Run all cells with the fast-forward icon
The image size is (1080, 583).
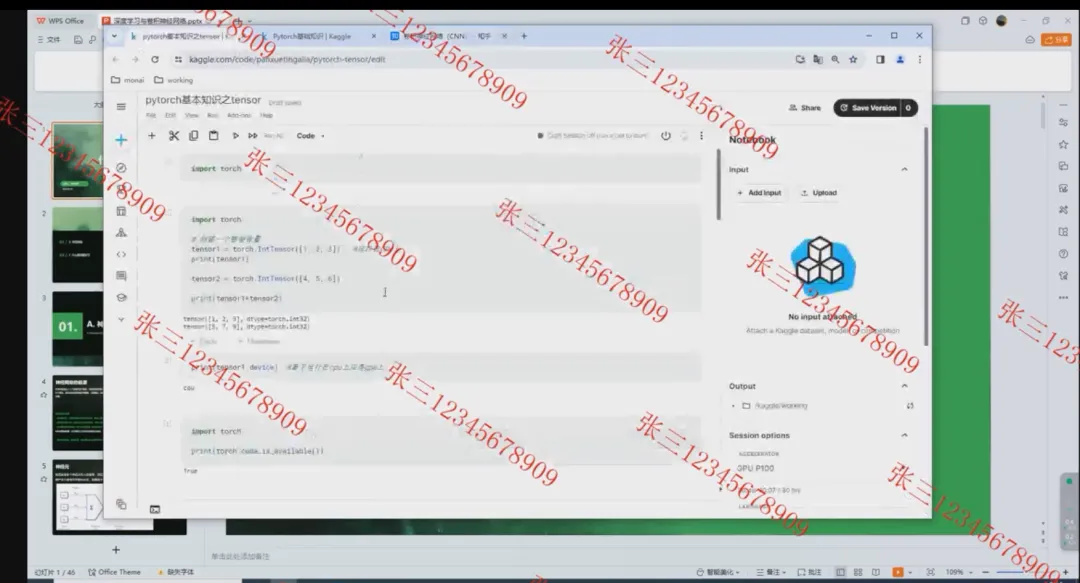pyautogui.click(x=253, y=136)
